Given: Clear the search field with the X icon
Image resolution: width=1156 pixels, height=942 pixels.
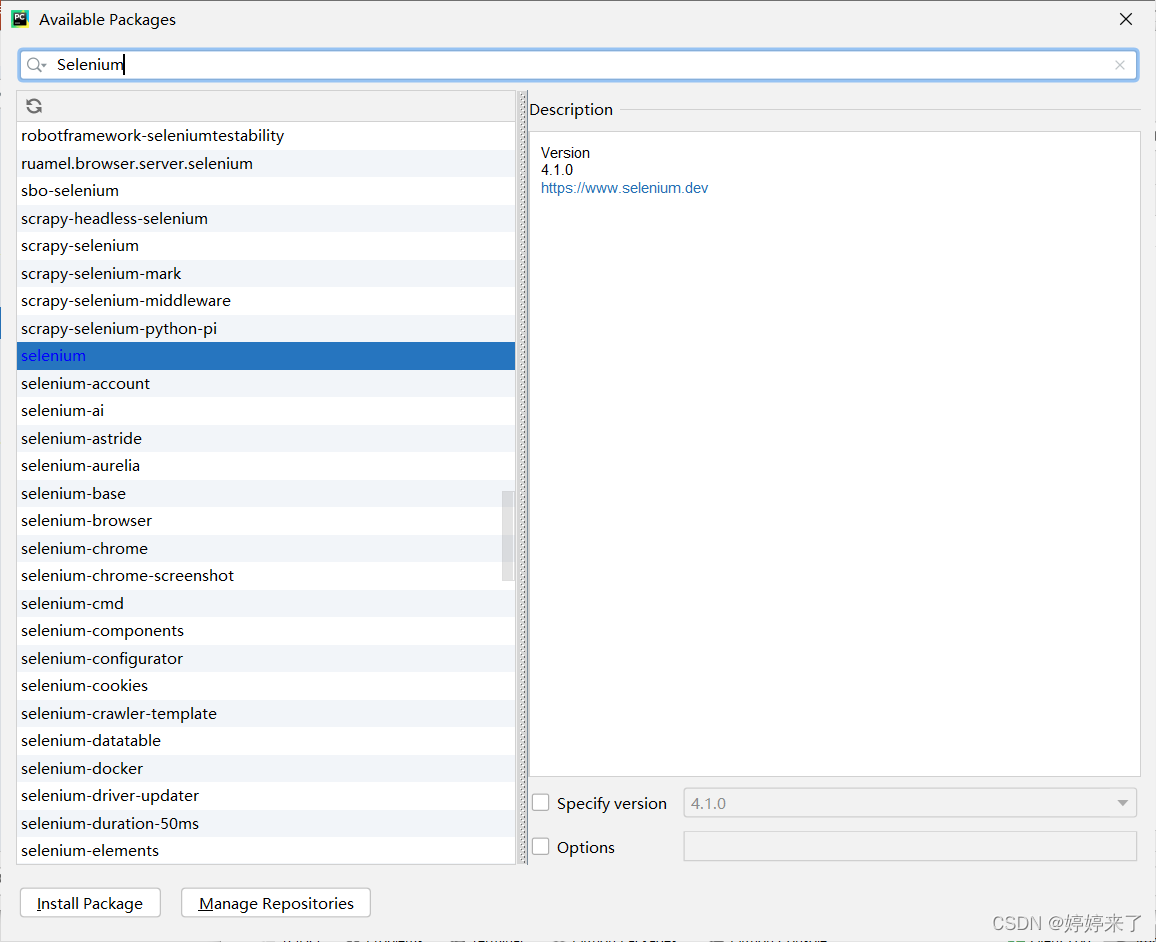Looking at the screenshot, I should tap(1120, 65).
